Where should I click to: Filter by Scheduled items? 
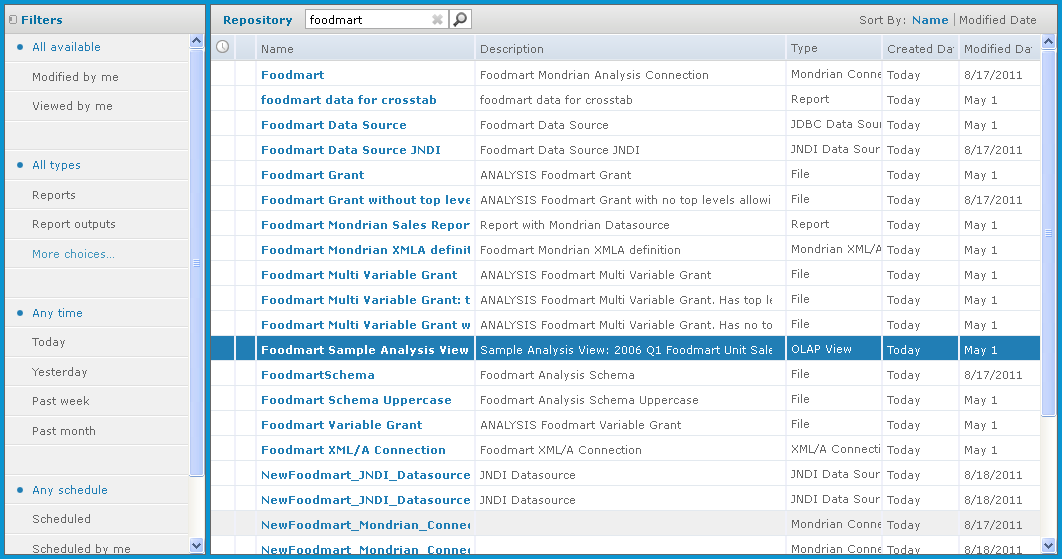(x=62, y=518)
